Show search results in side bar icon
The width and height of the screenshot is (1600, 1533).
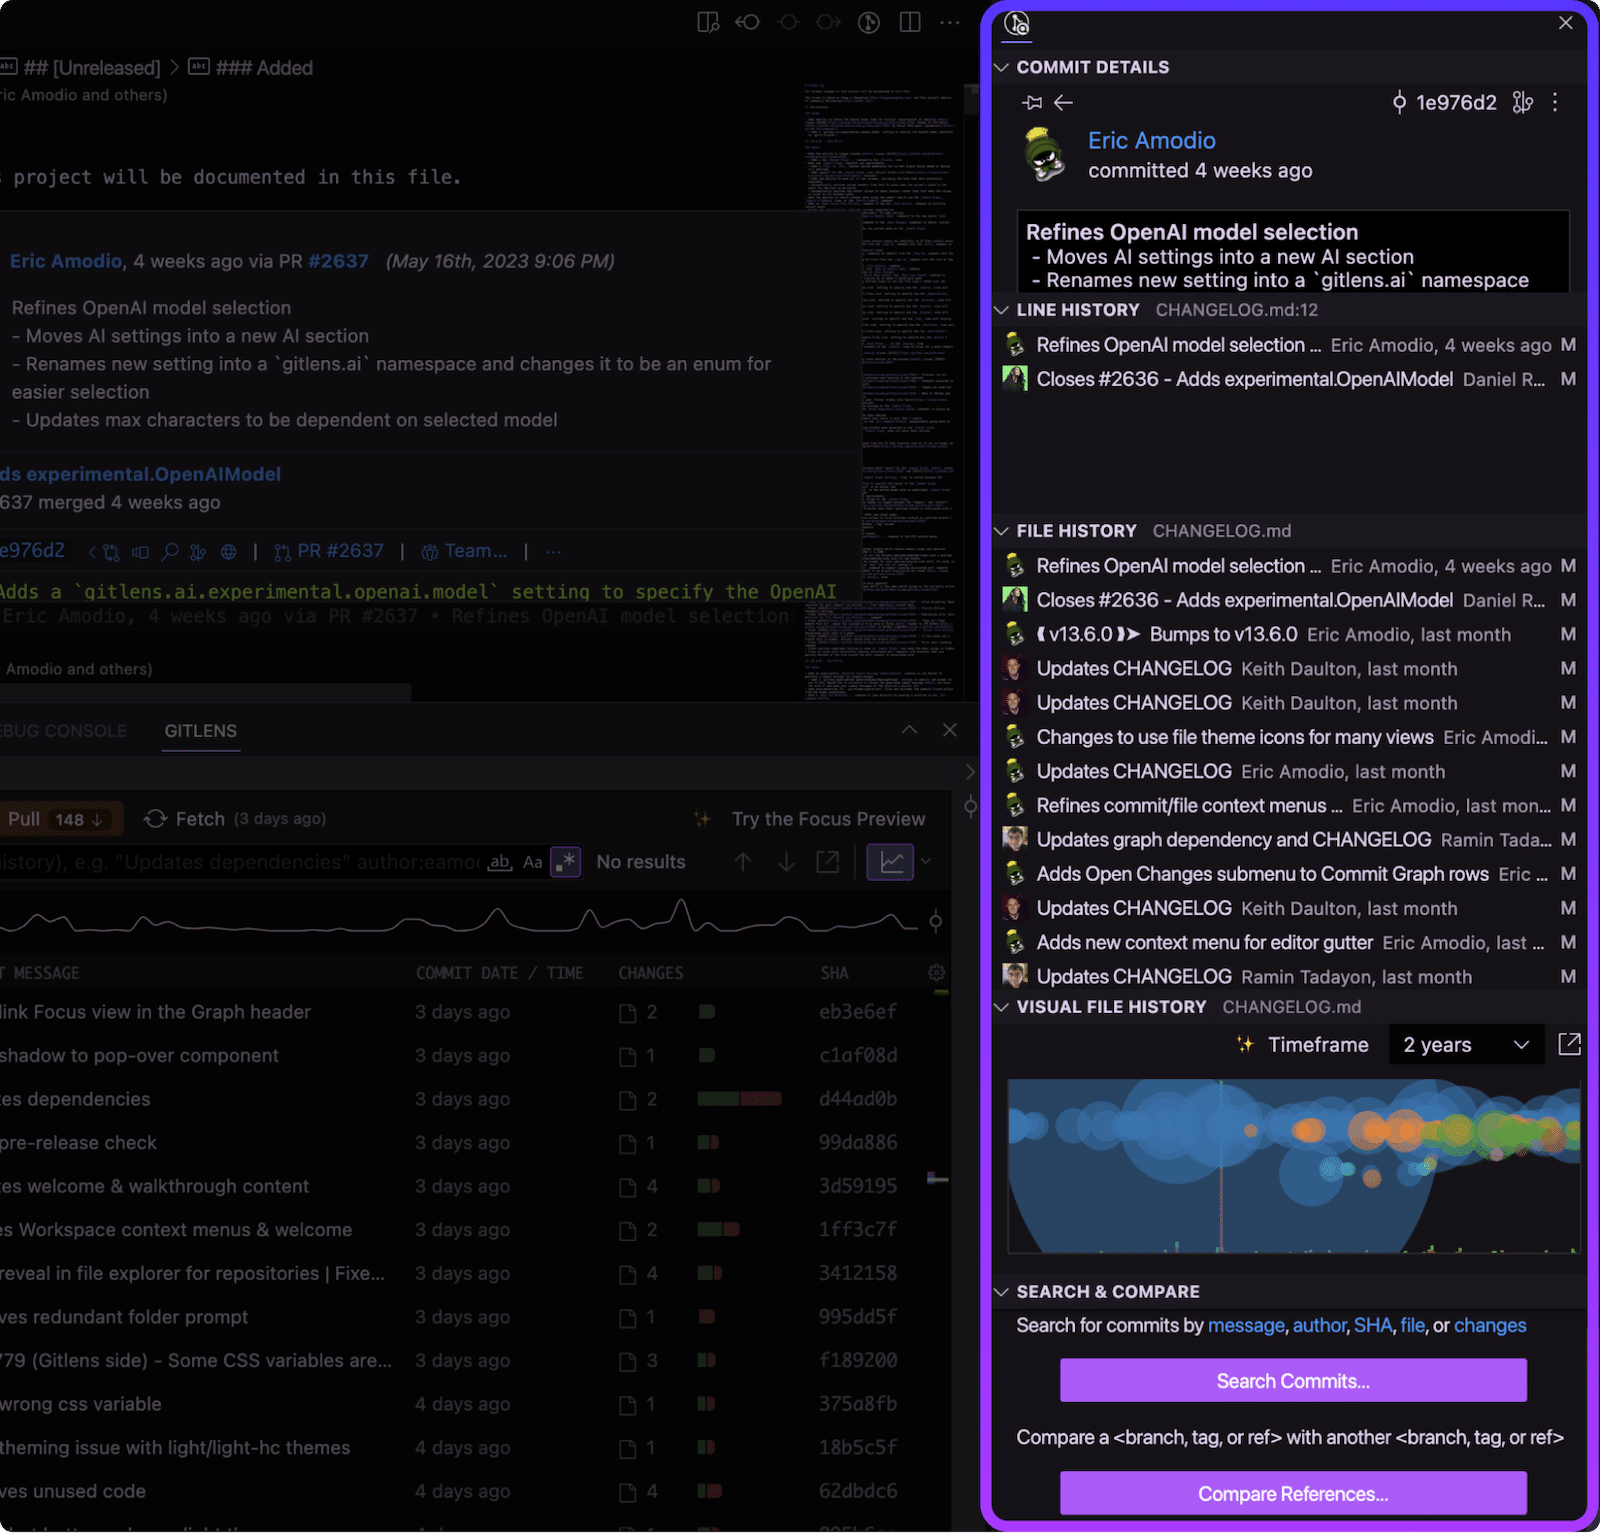(828, 862)
